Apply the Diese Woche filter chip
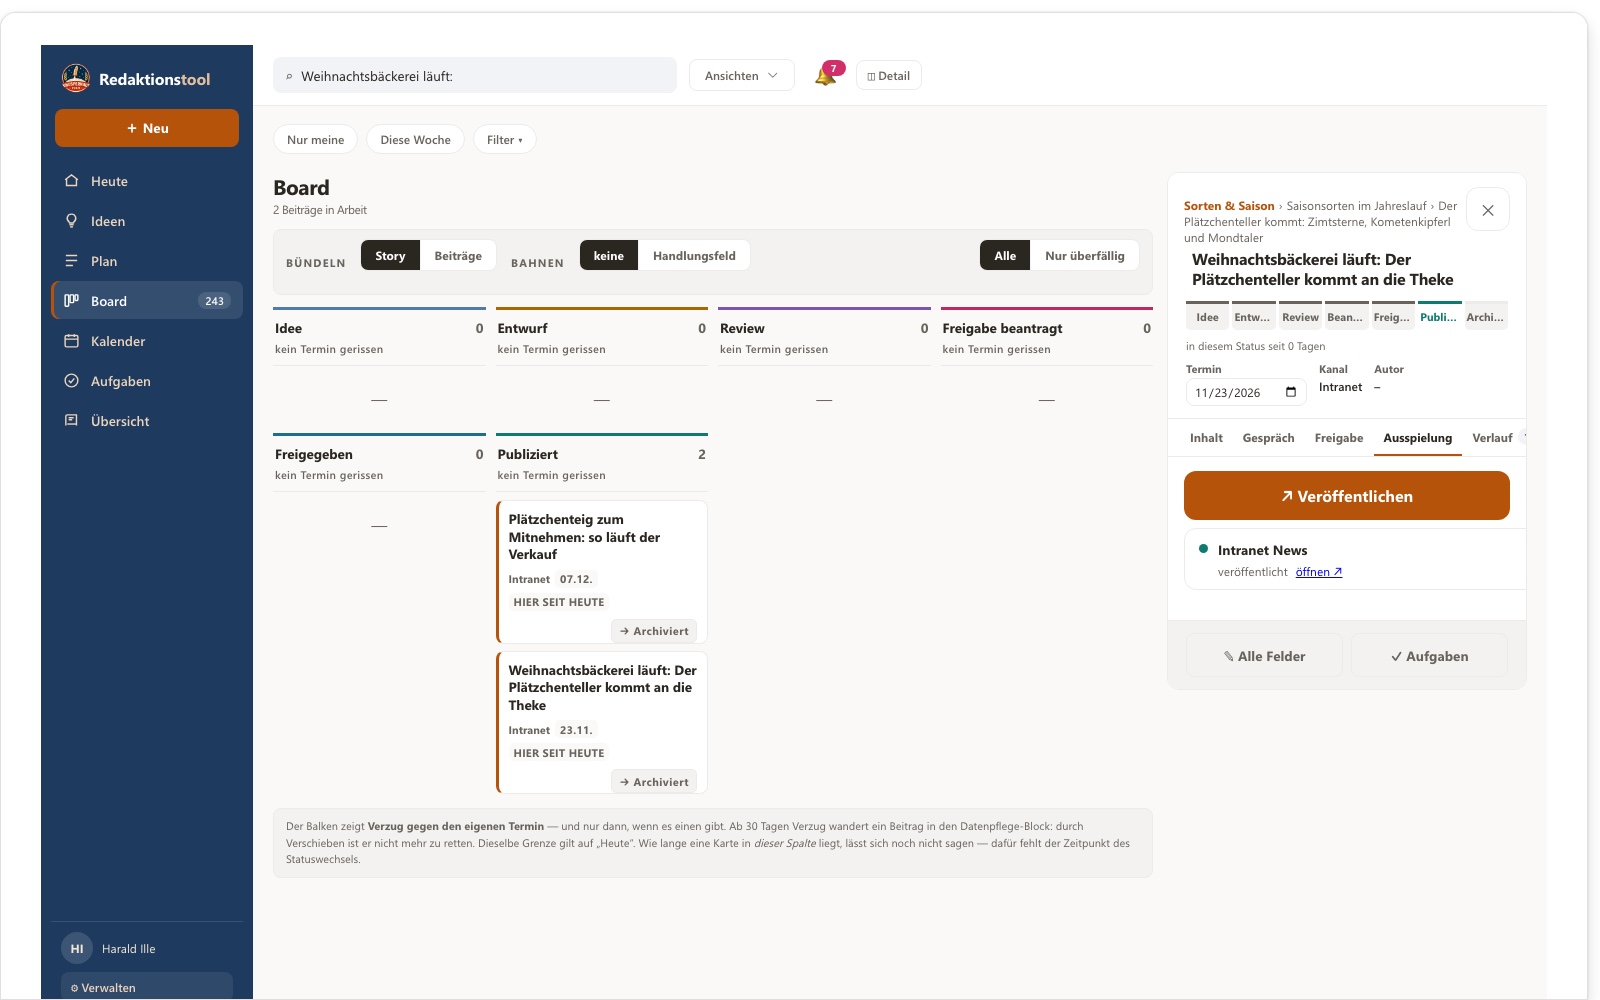 click(x=415, y=140)
